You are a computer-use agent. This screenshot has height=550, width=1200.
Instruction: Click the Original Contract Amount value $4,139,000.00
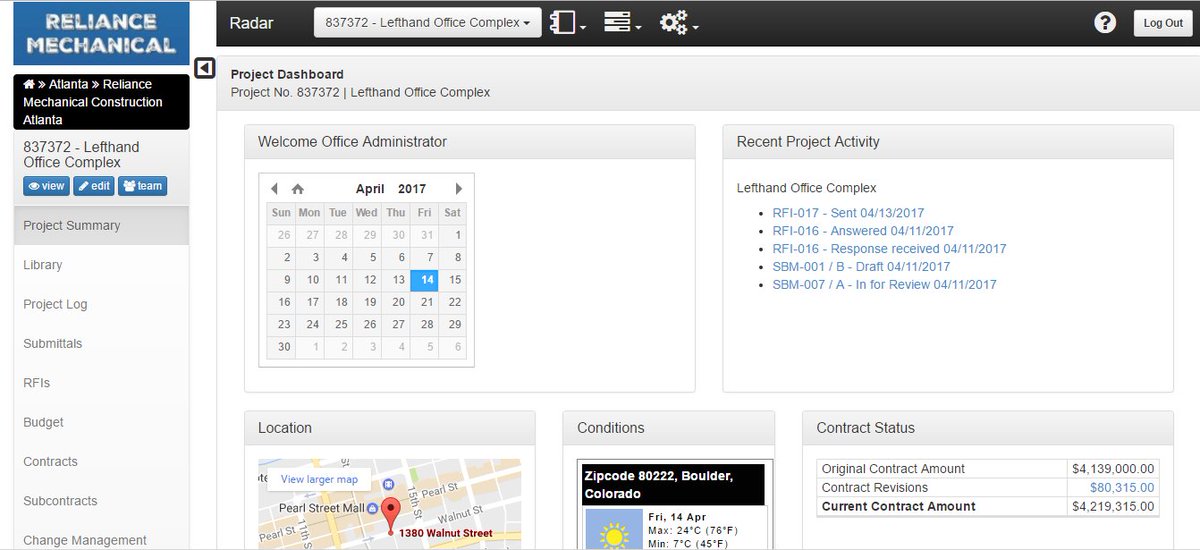[x=1113, y=469]
